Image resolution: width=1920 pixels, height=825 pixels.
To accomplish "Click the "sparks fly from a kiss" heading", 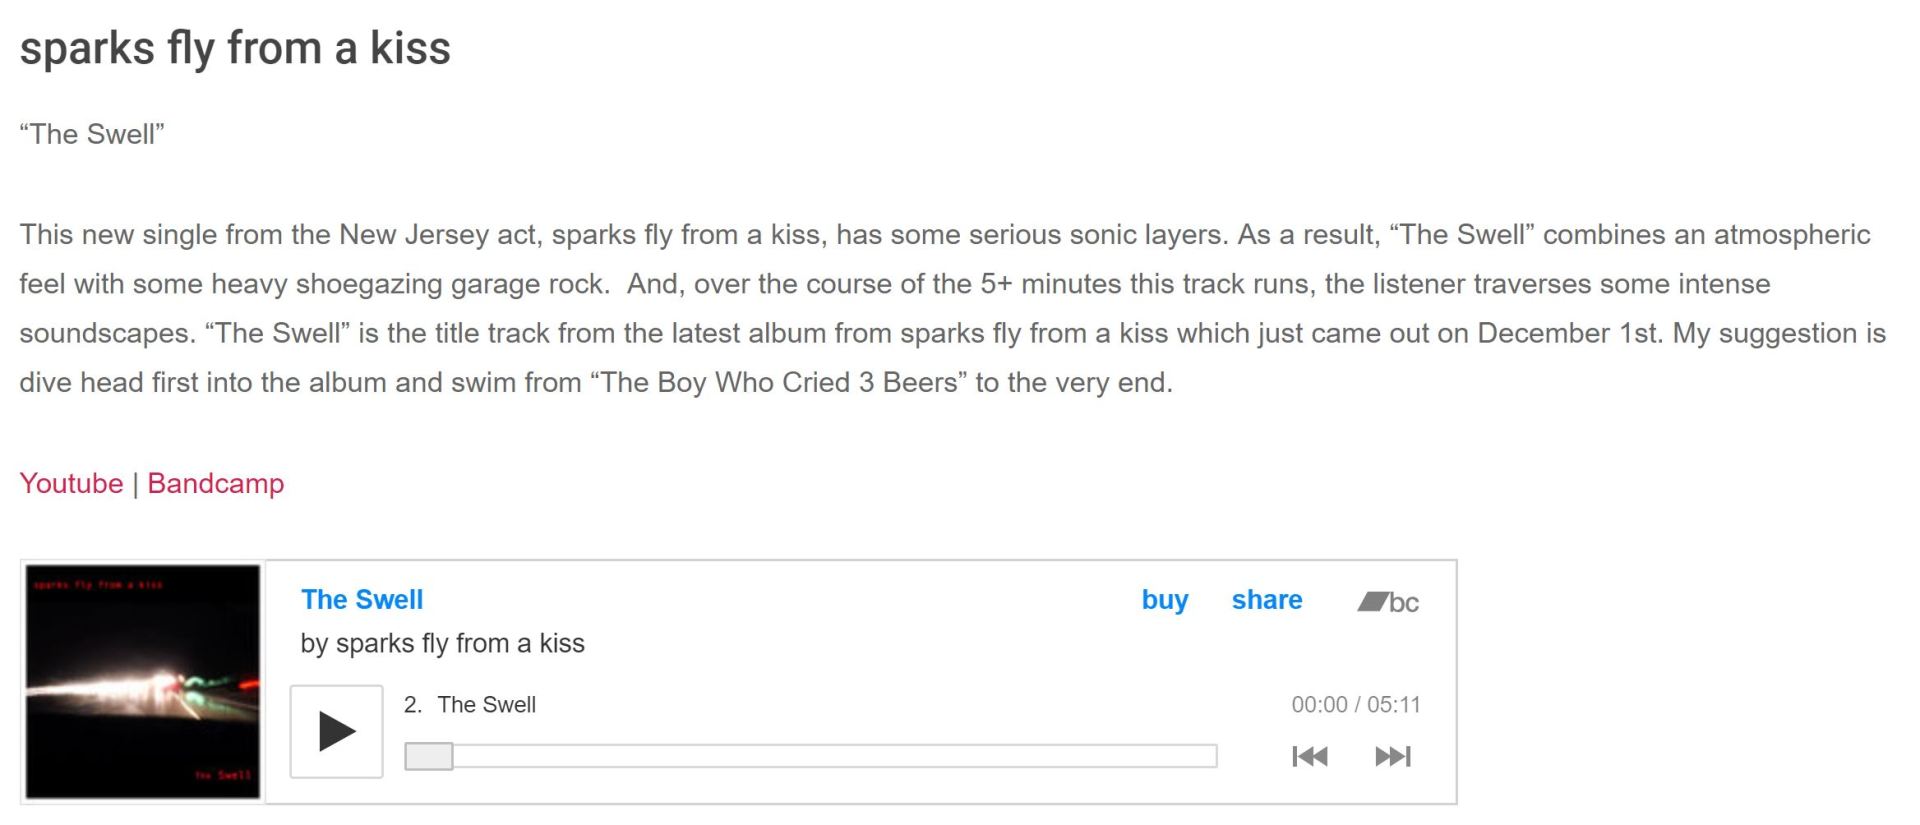I will tap(235, 48).
